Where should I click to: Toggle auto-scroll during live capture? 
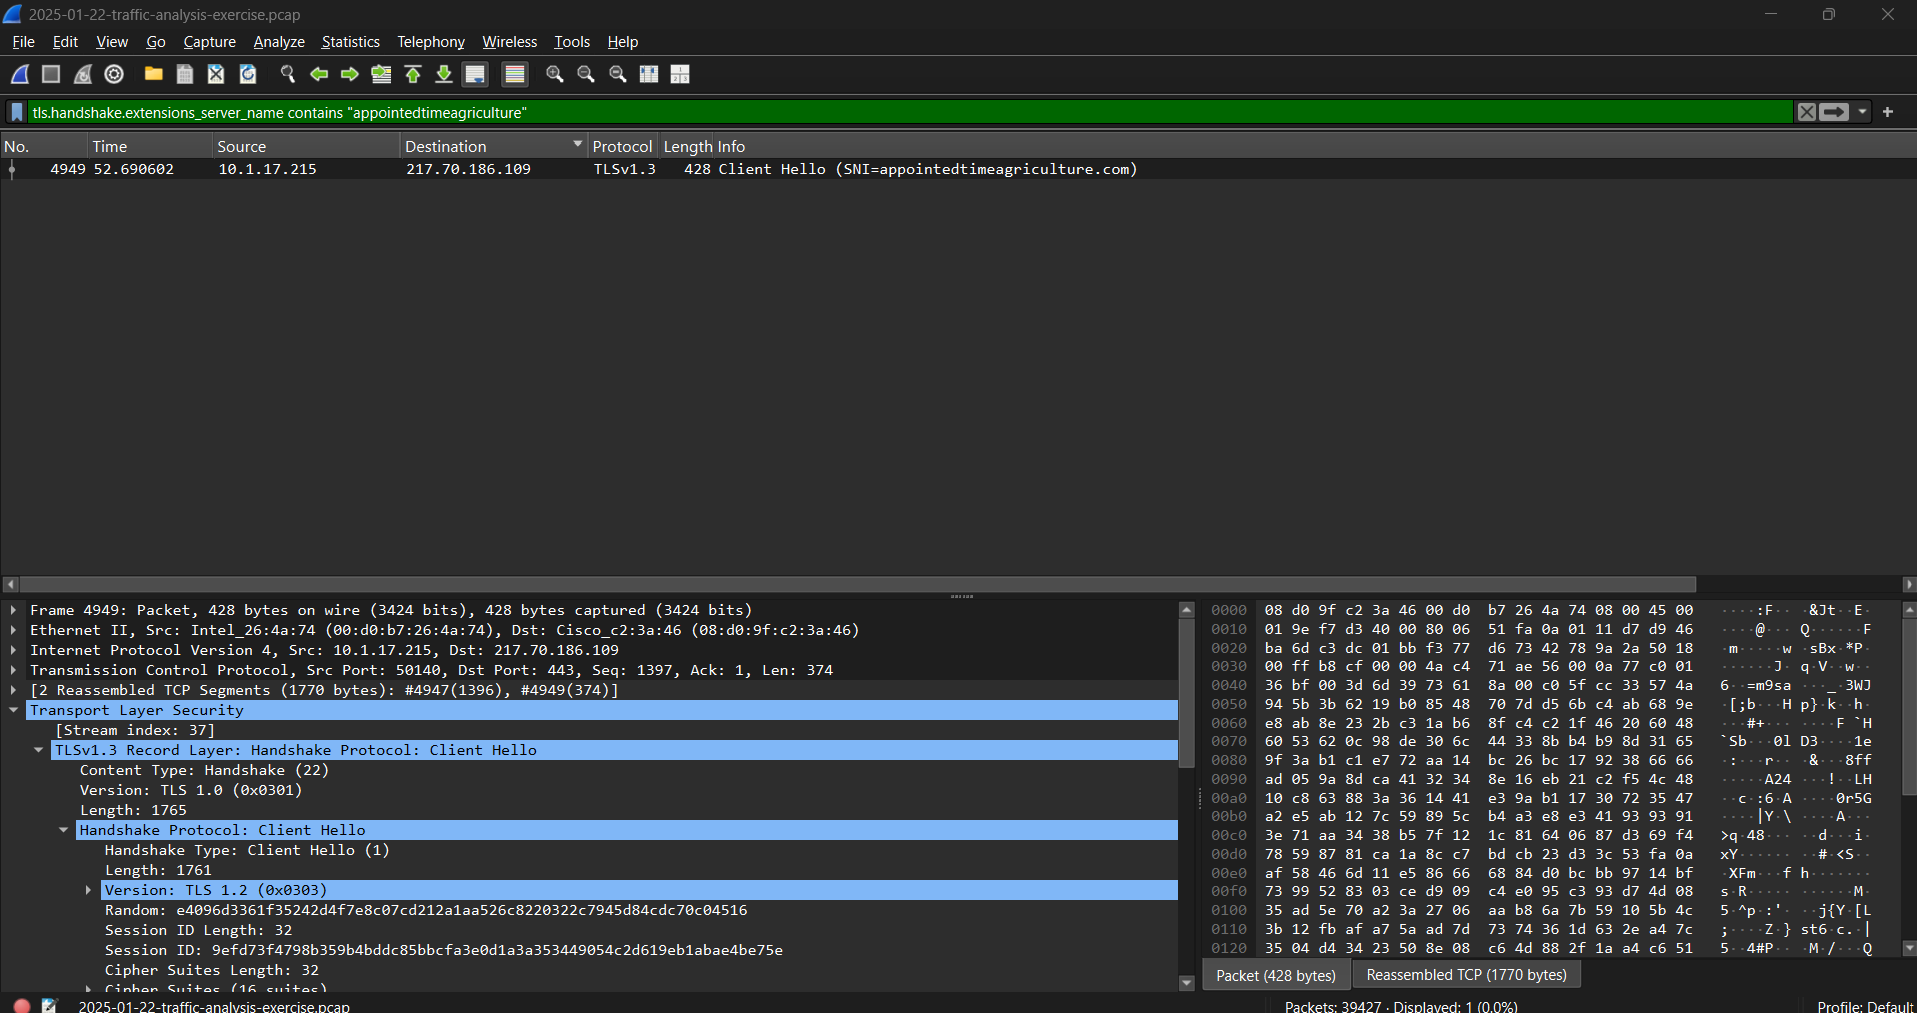click(x=476, y=74)
